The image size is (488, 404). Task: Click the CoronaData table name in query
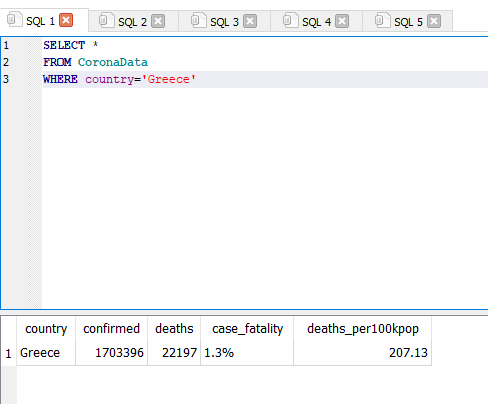click(113, 62)
